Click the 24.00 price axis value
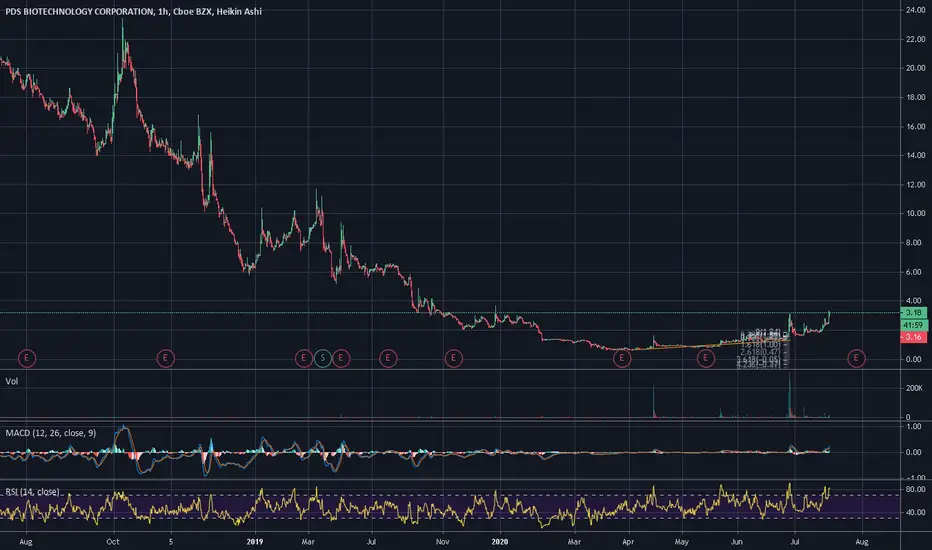The height and width of the screenshot is (550, 932). [915, 10]
